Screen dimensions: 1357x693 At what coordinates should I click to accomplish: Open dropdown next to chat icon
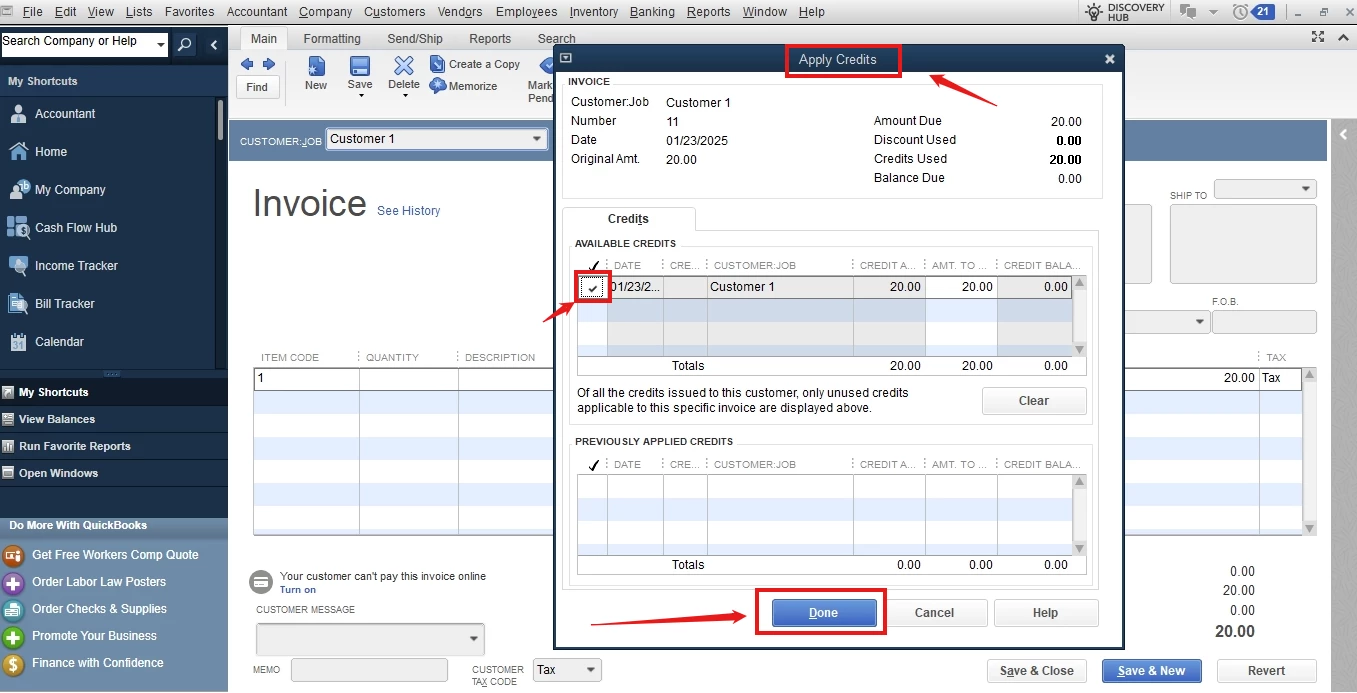click(1213, 12)
